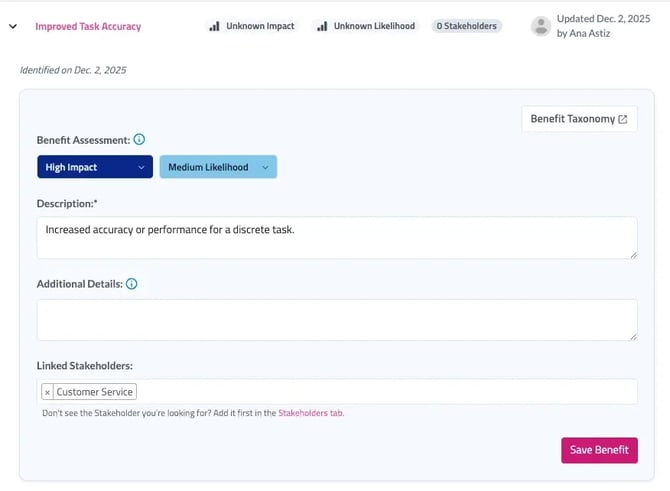This screenshot has height=491, width=670.
Task: Collapse the Improved Task Accuracy row chevron
Action: click(13, 26)
